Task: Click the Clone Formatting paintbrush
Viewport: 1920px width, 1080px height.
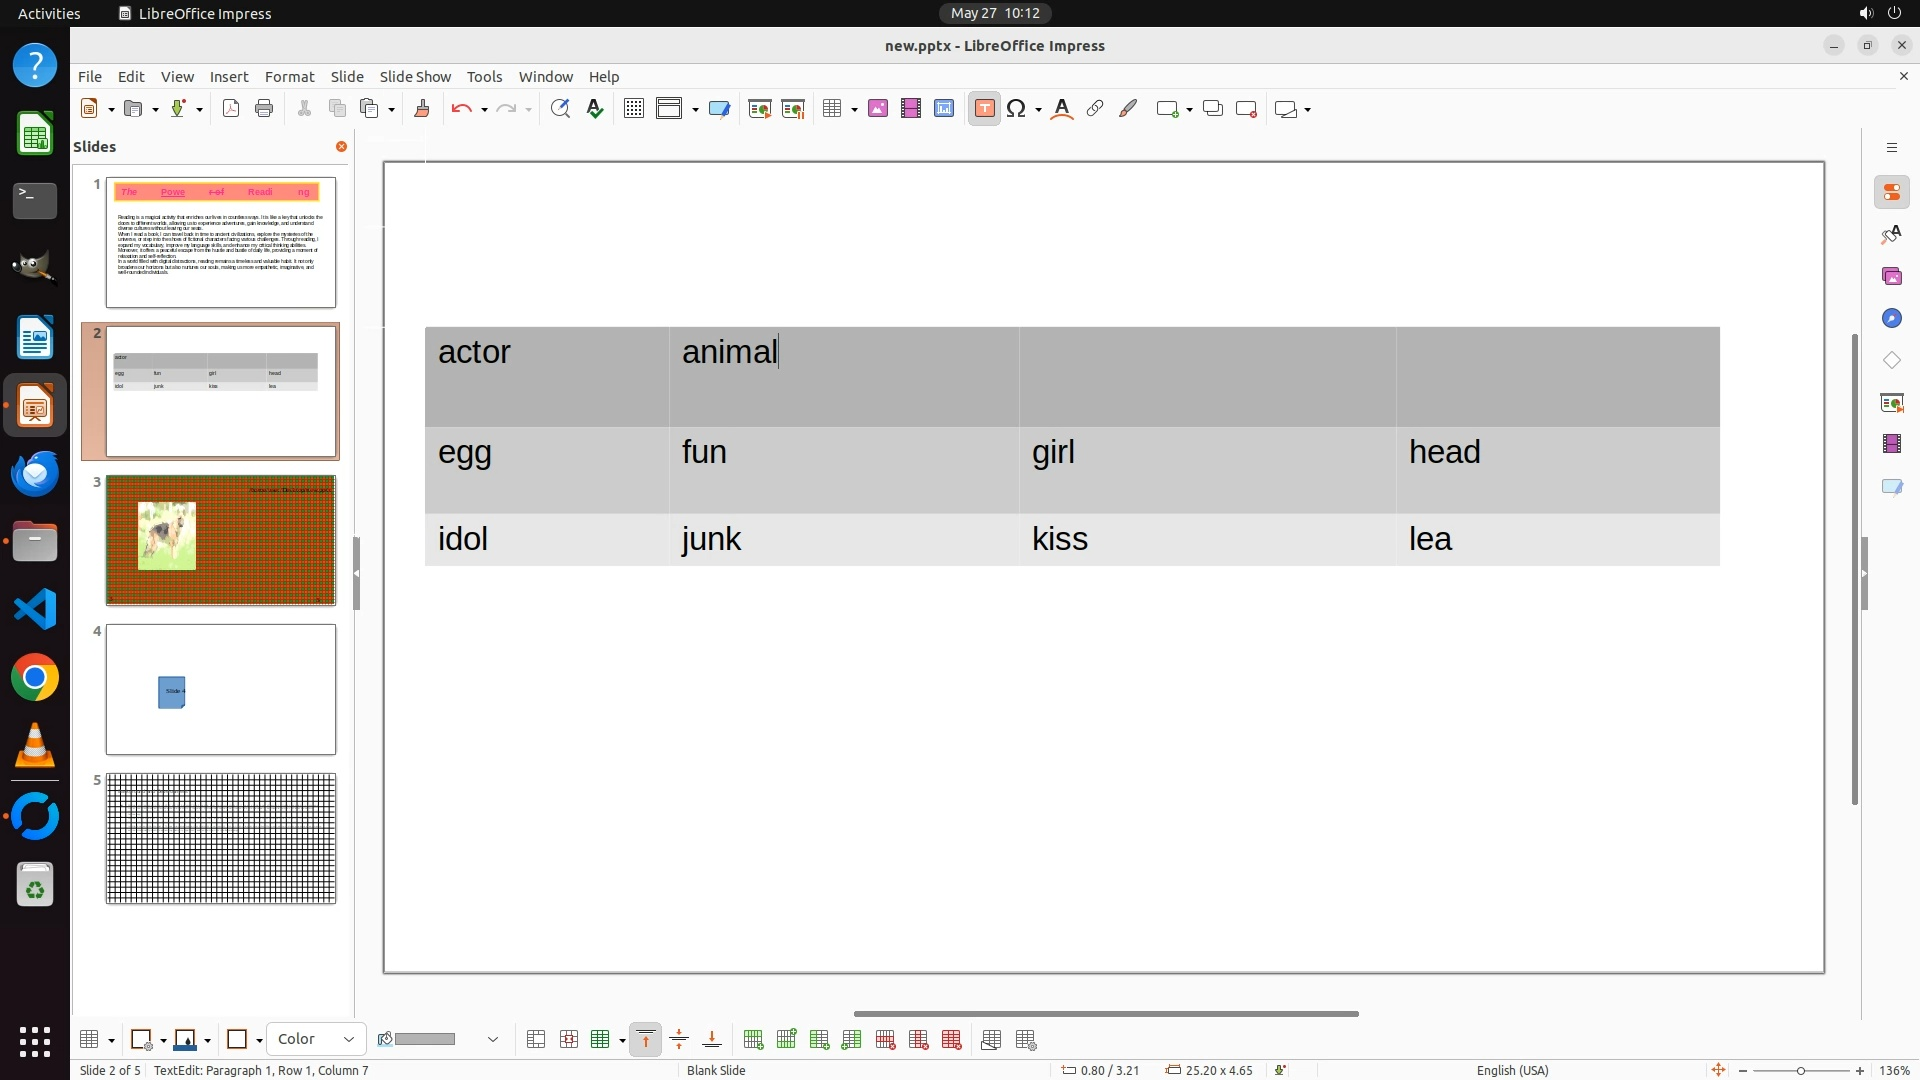Action: [x=422, y=109]
